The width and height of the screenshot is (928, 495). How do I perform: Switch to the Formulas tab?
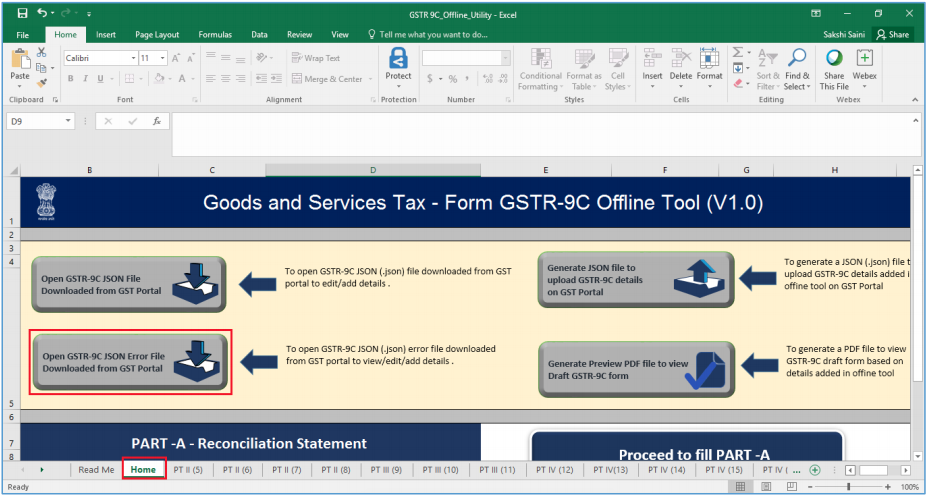[x=215, y=34]
